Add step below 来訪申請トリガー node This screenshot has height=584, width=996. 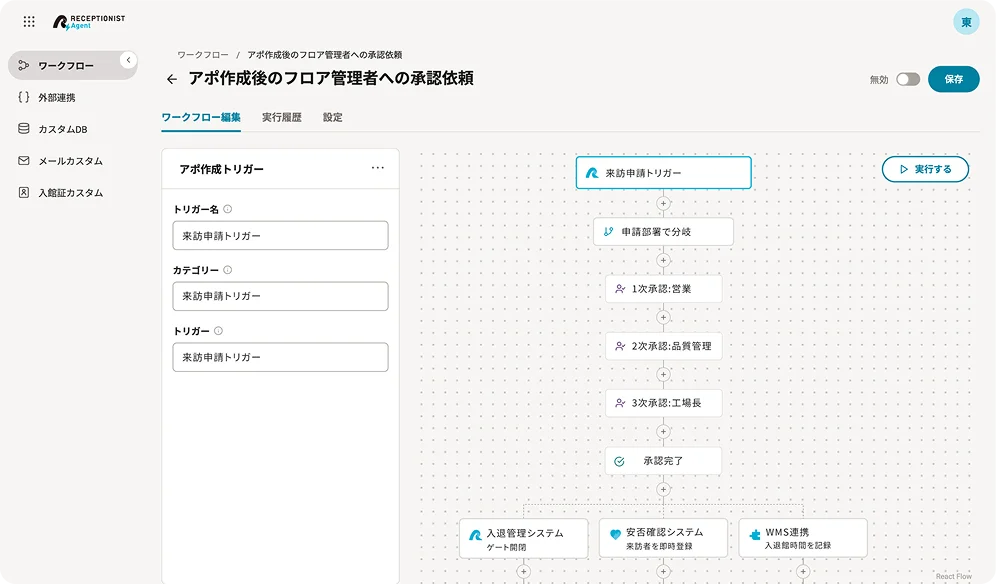click(663, 203)
